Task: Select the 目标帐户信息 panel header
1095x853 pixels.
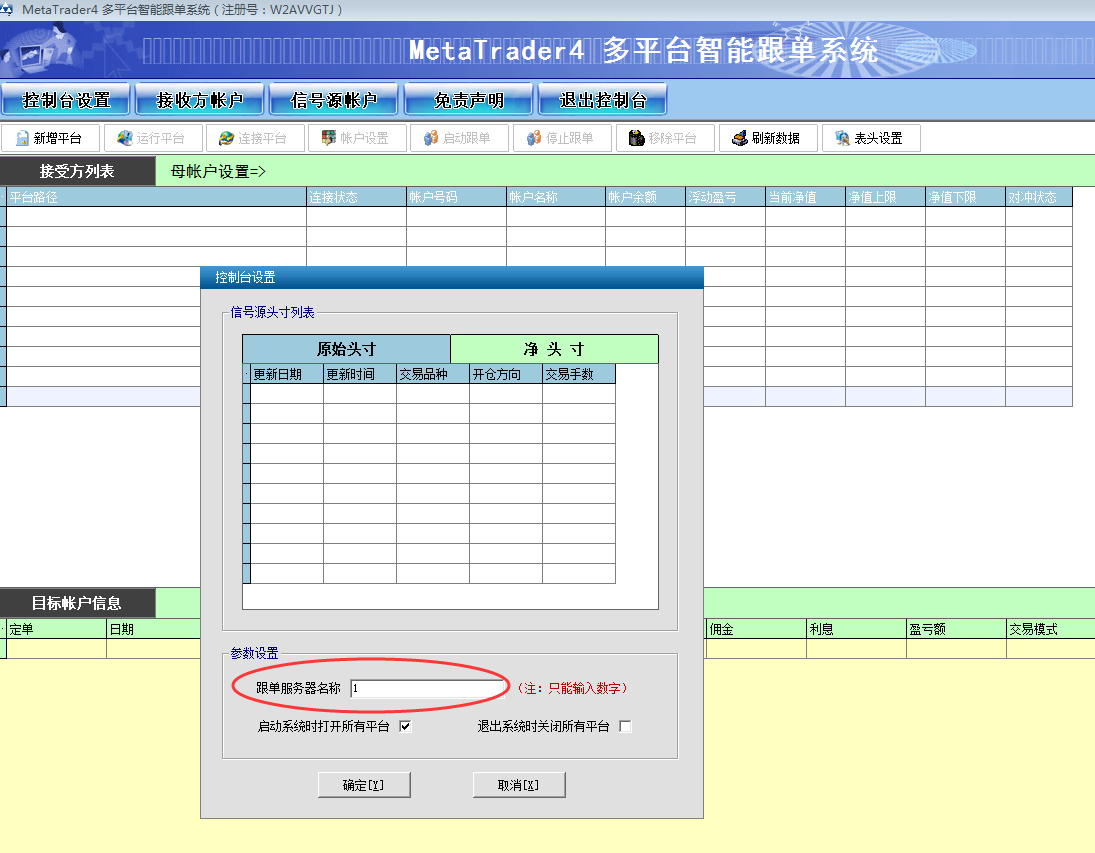Action: point(78,603)
